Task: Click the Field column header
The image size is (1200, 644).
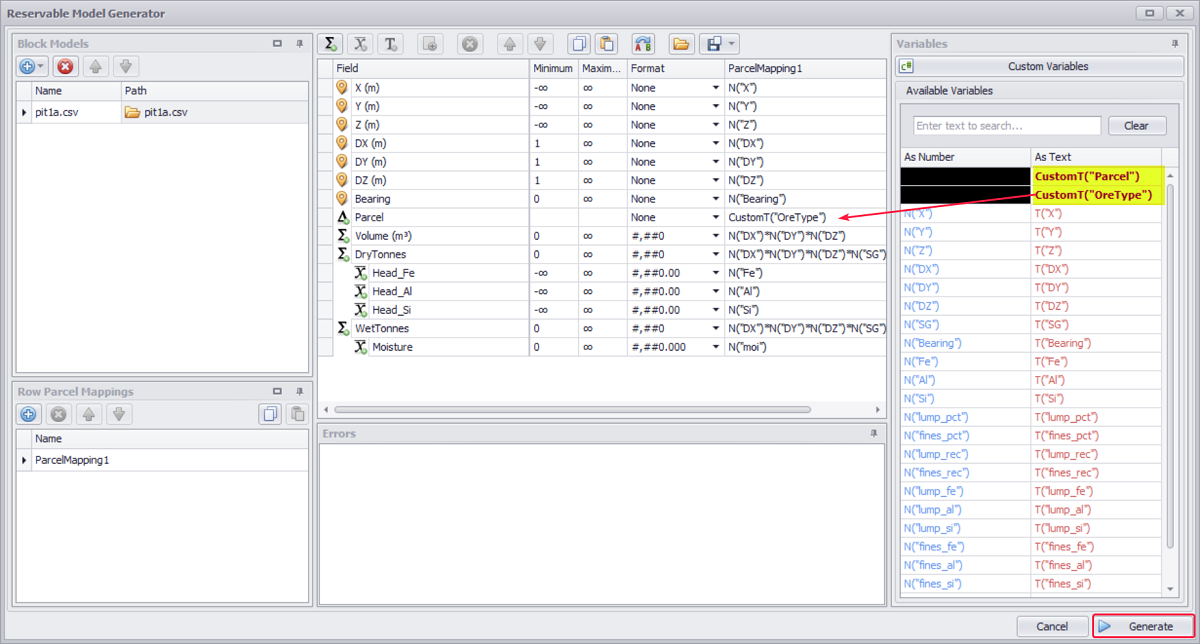Action: pyautogui.click(x=430, y=69)
